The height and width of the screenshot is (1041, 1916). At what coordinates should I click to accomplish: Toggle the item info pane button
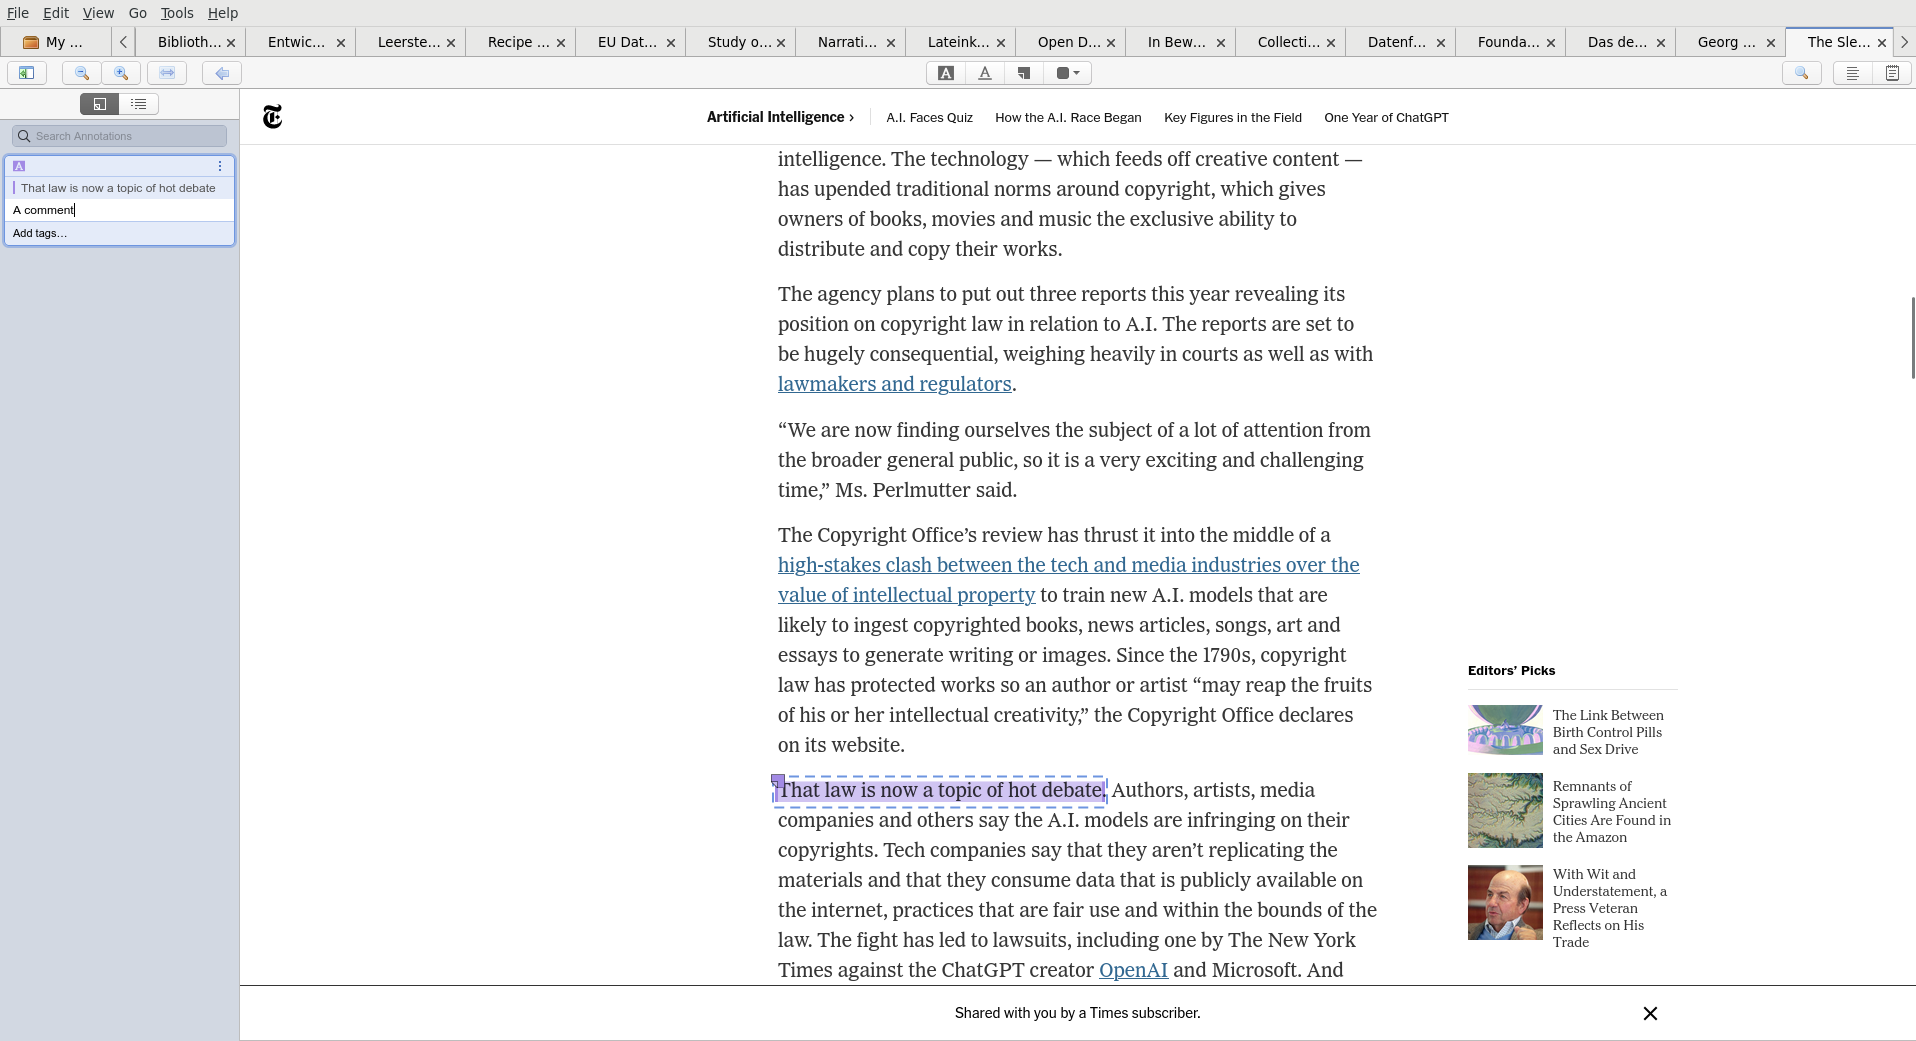click(1853, 73)
